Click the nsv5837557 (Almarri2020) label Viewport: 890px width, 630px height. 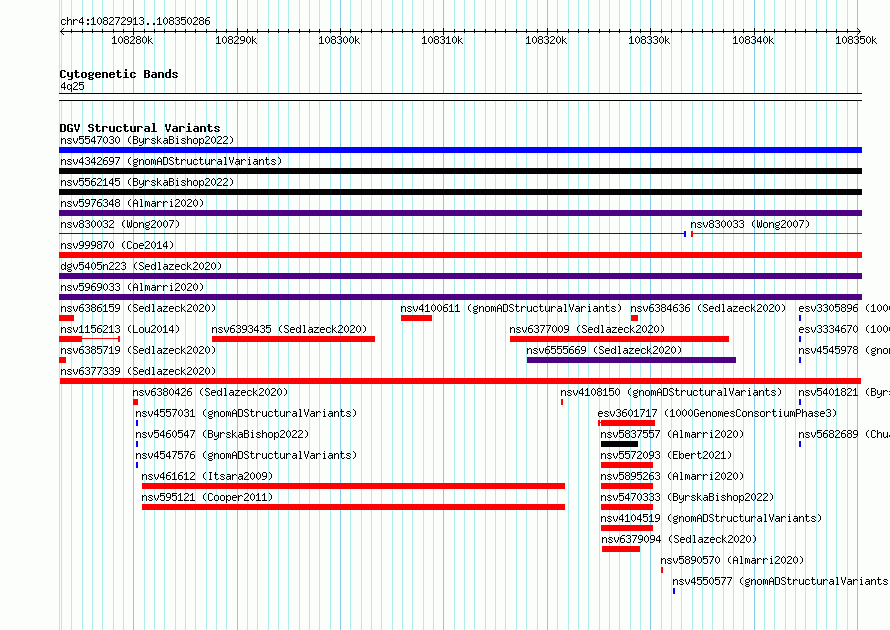[x=672, y=434]
